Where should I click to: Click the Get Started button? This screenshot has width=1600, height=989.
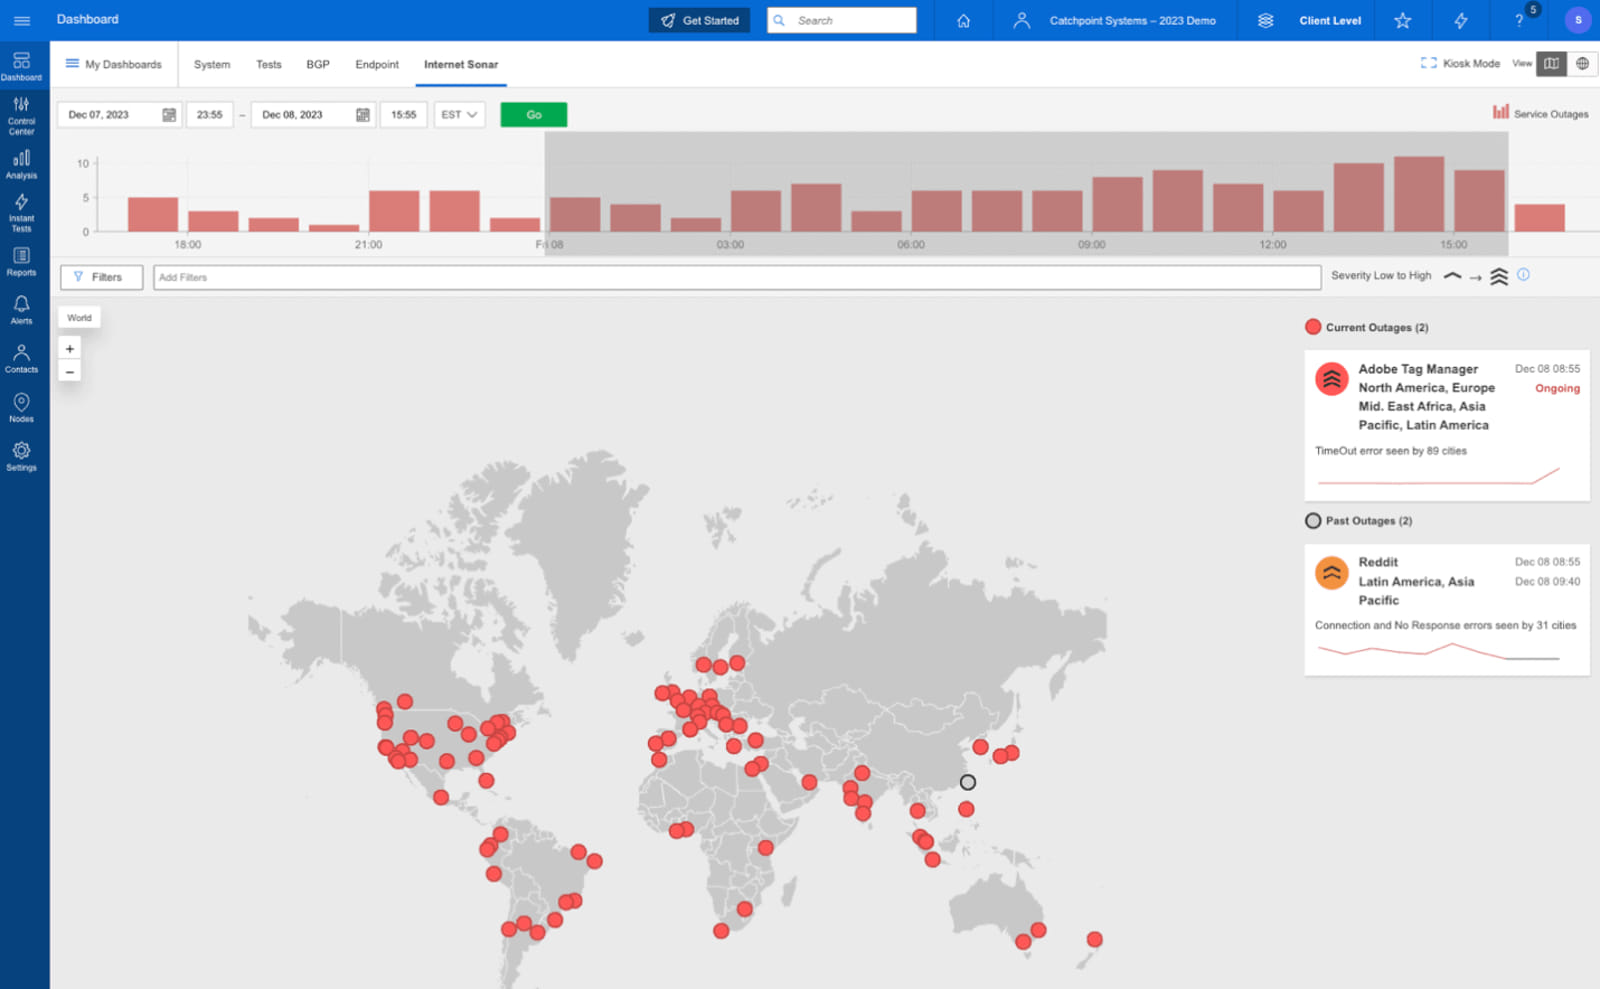pyautogui.click(x=699, y=20)
